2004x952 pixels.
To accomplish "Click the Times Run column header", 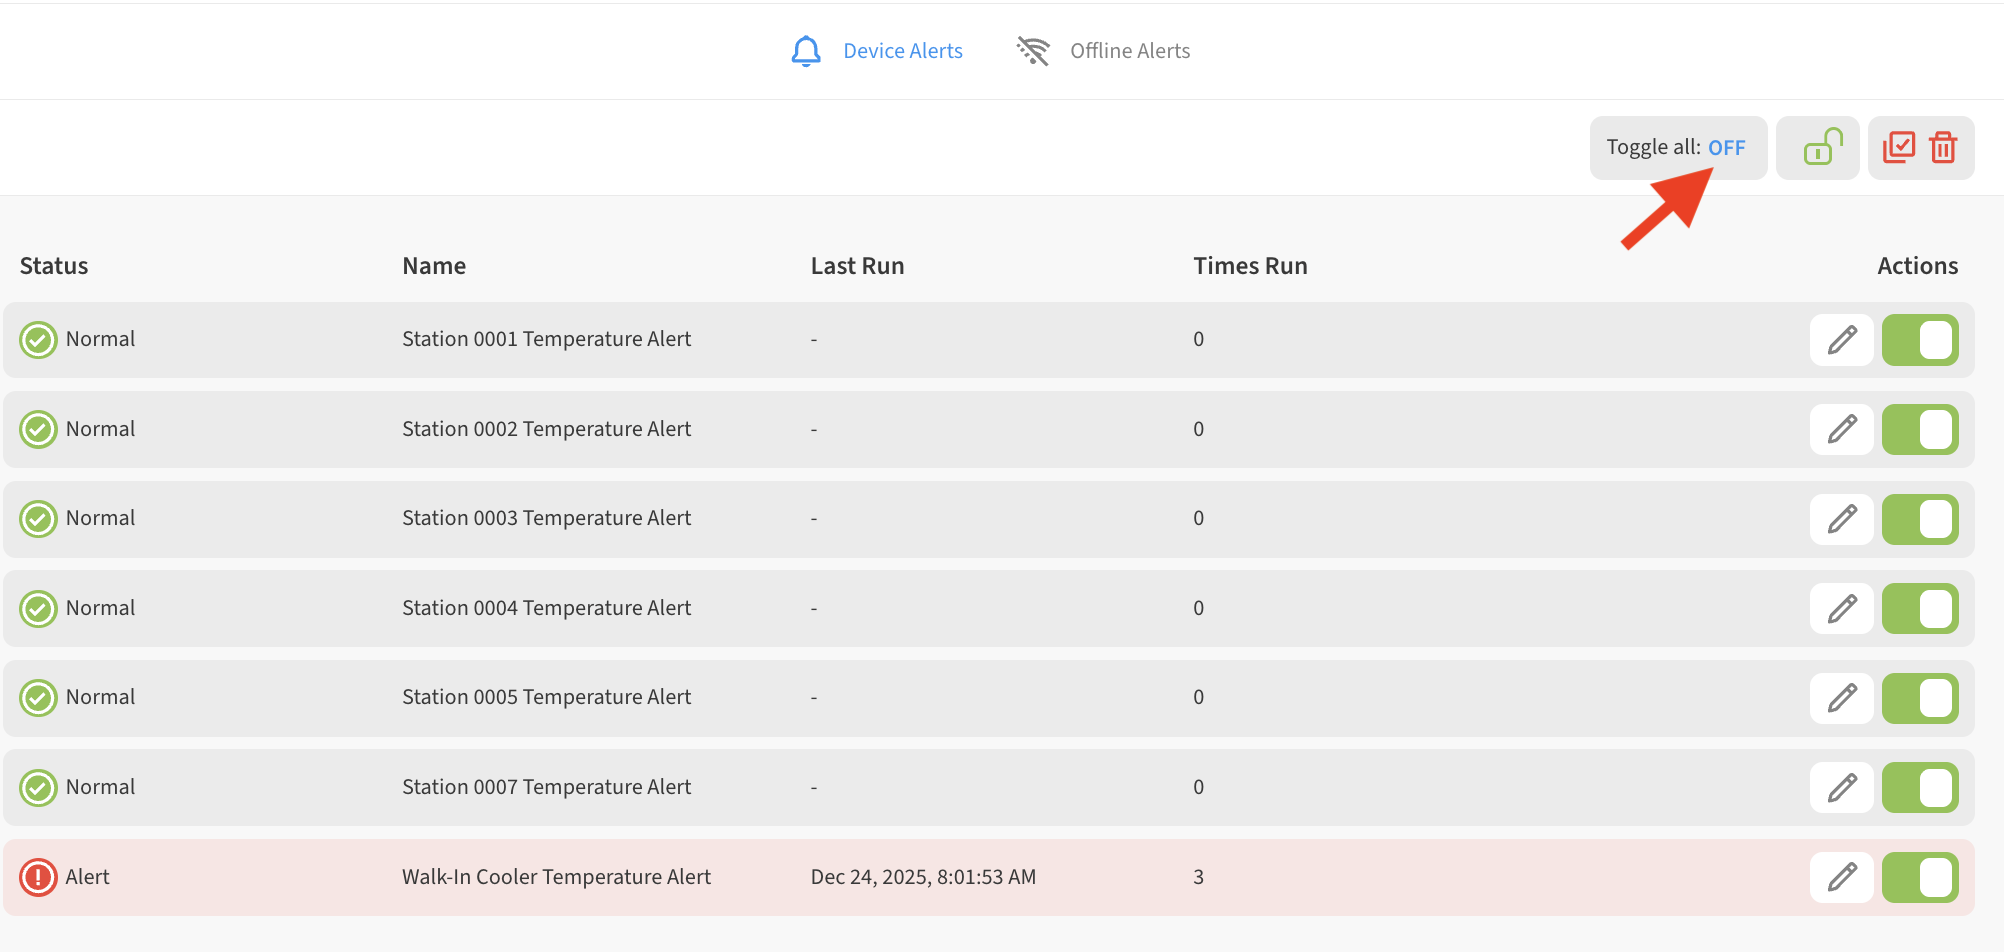I will pyautogui.click(x=1250, y=266).
